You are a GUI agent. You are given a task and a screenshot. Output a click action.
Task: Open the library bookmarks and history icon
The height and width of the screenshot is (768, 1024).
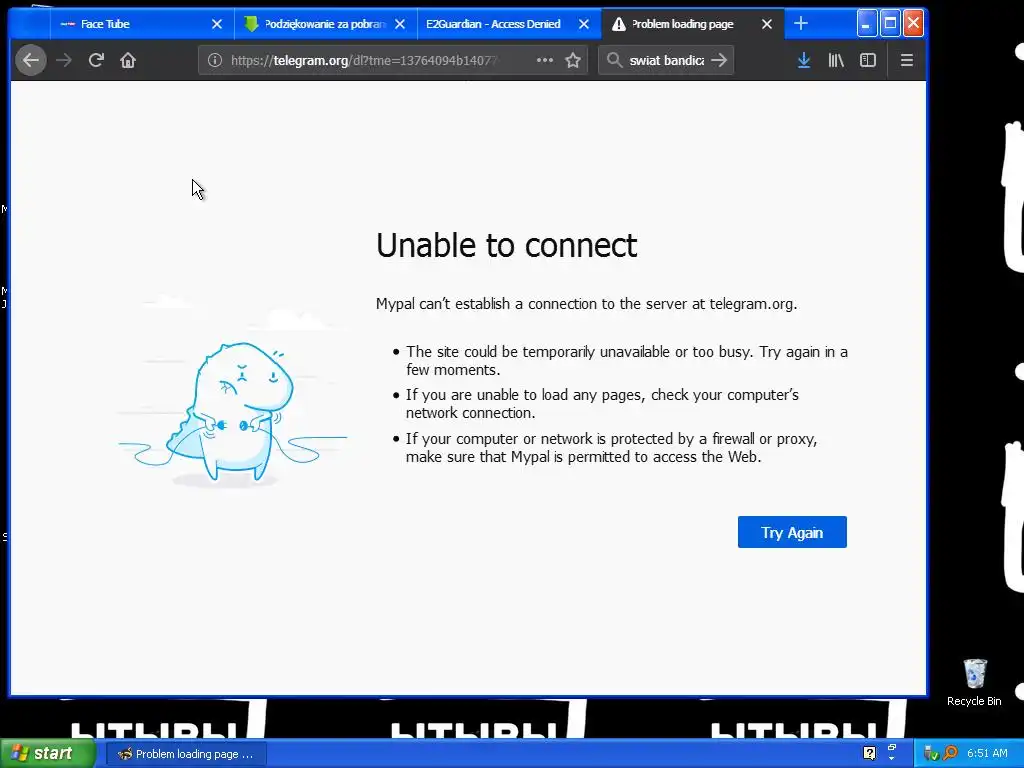pos(836,60)
